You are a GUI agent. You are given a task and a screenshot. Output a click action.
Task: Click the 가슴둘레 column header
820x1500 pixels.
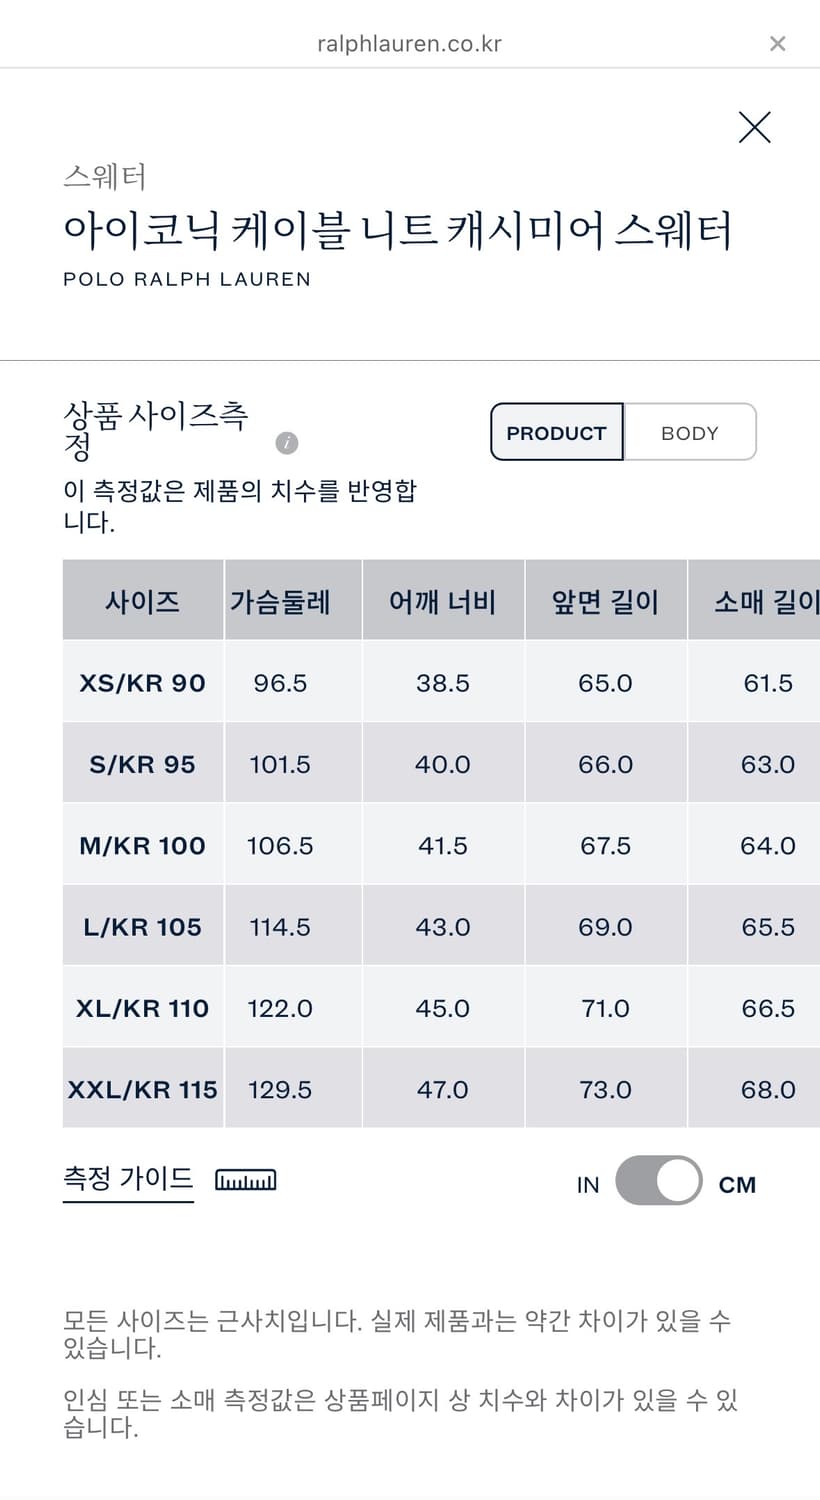click(292, 599)
